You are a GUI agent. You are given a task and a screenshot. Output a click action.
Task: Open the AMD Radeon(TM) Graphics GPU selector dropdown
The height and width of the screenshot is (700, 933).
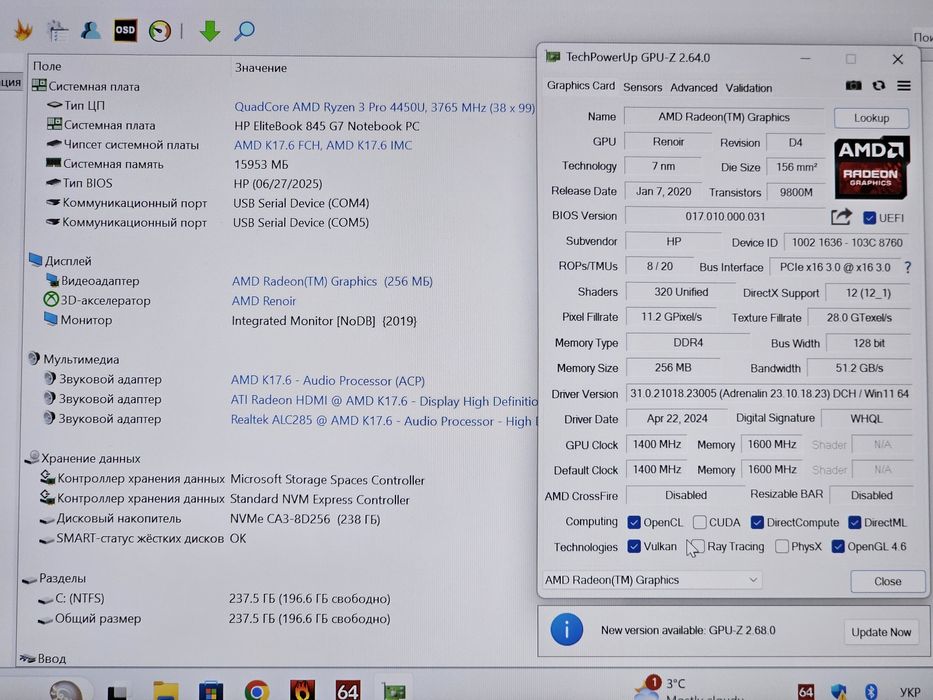(x=652, y=580)
